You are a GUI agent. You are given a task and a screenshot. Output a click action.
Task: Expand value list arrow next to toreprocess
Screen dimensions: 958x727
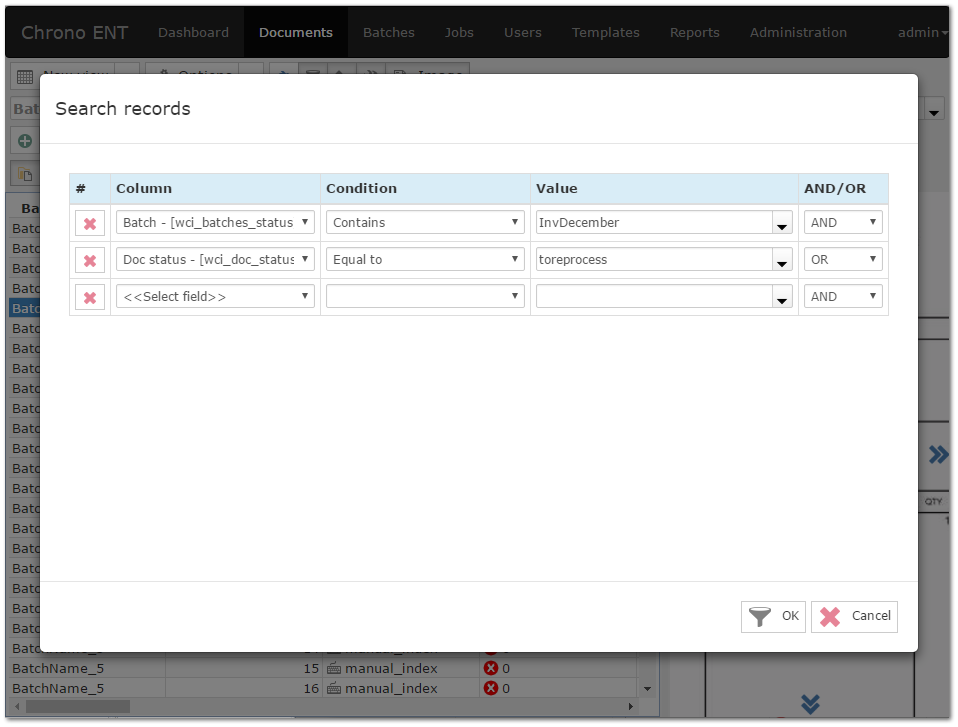(x=782, y=261)
